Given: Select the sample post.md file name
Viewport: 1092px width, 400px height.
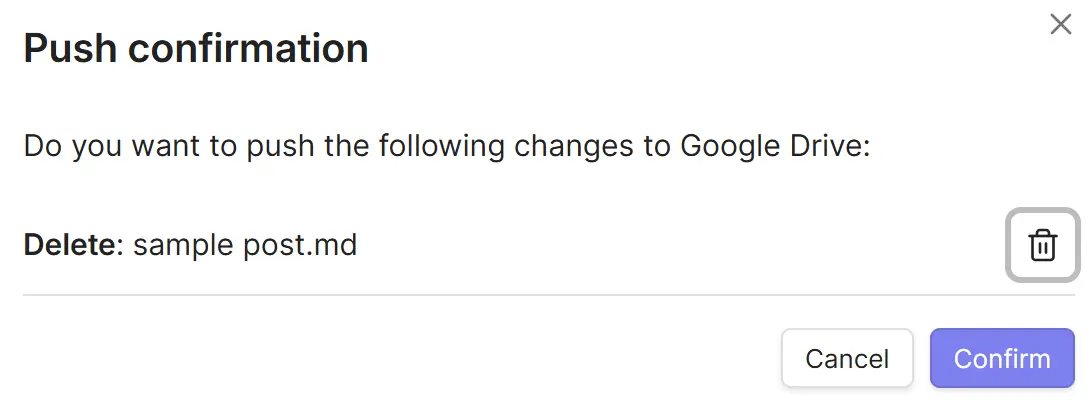Looking at the screenshot, I should point(245,244).
